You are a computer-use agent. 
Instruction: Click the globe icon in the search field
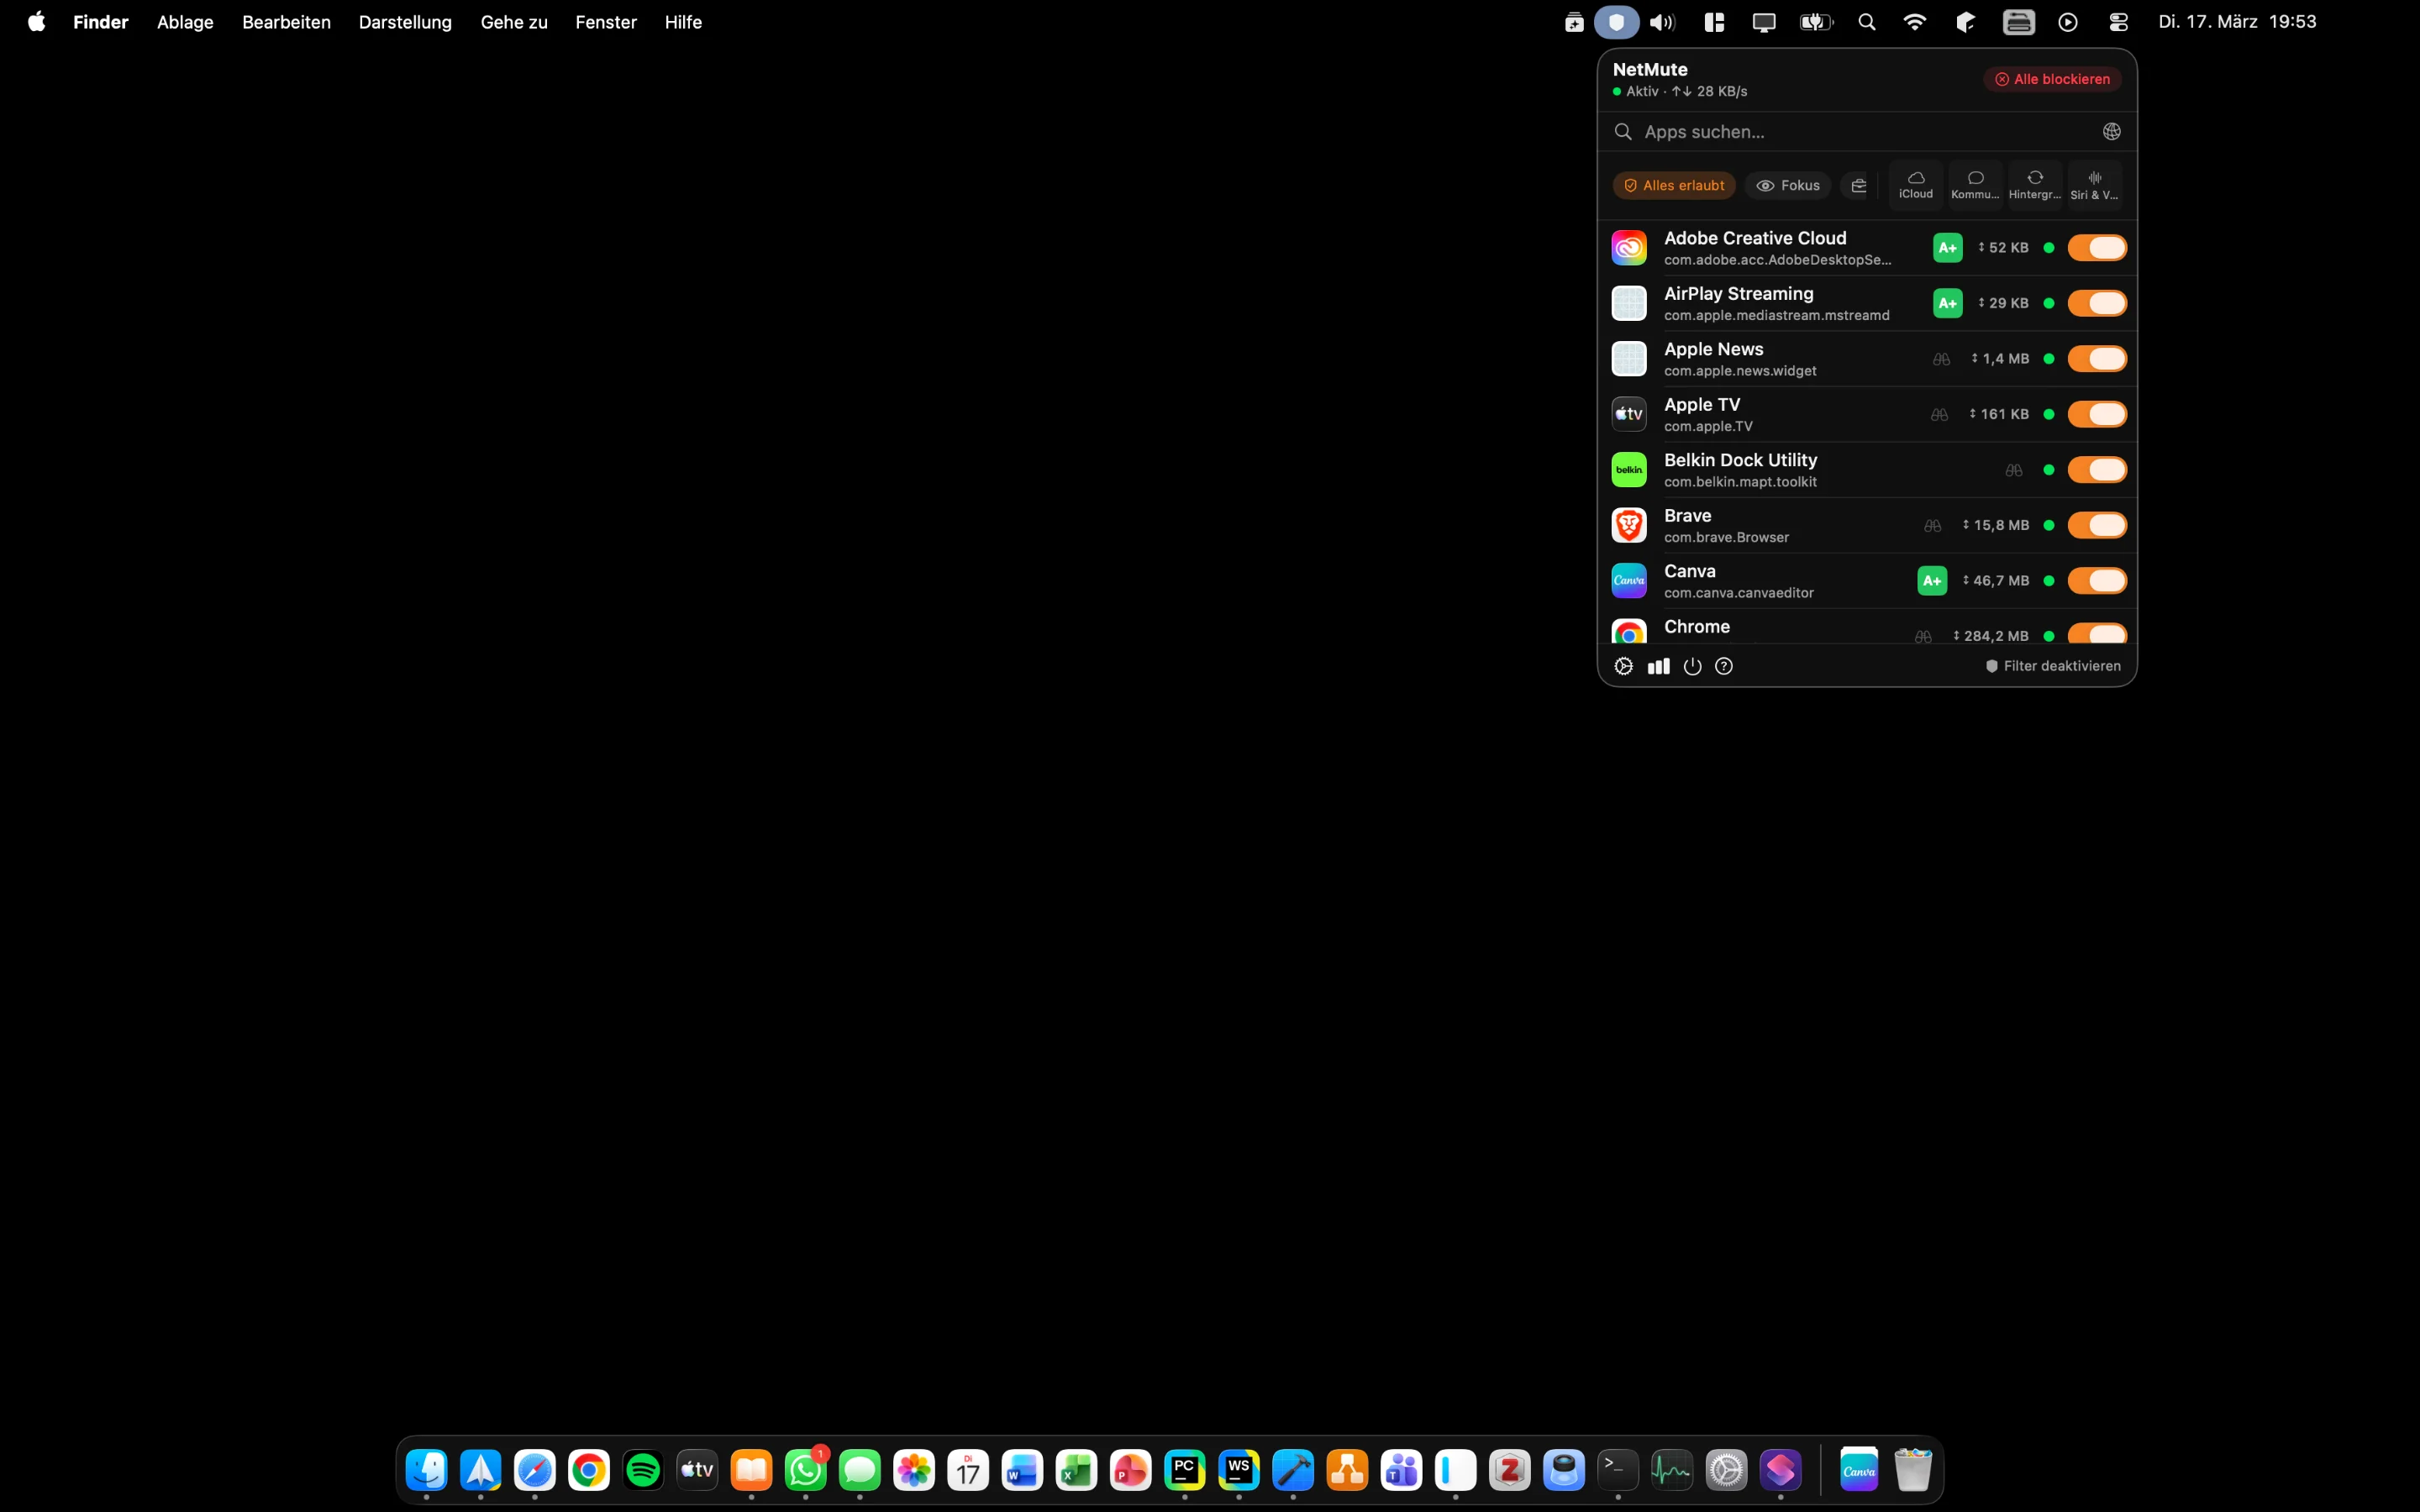tap(2112, 131)
